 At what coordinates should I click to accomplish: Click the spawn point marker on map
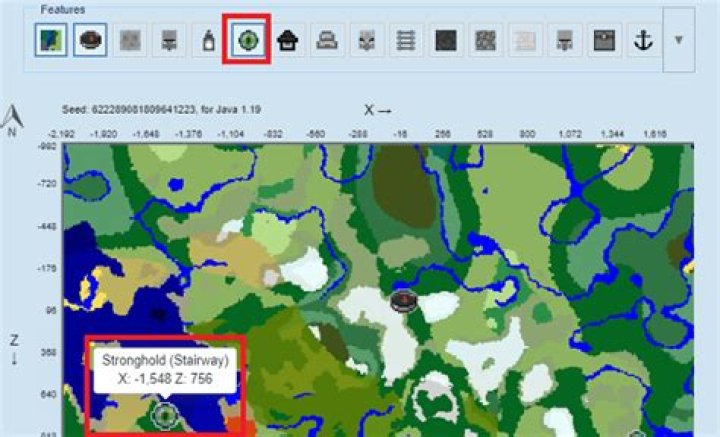click(404, 301)
